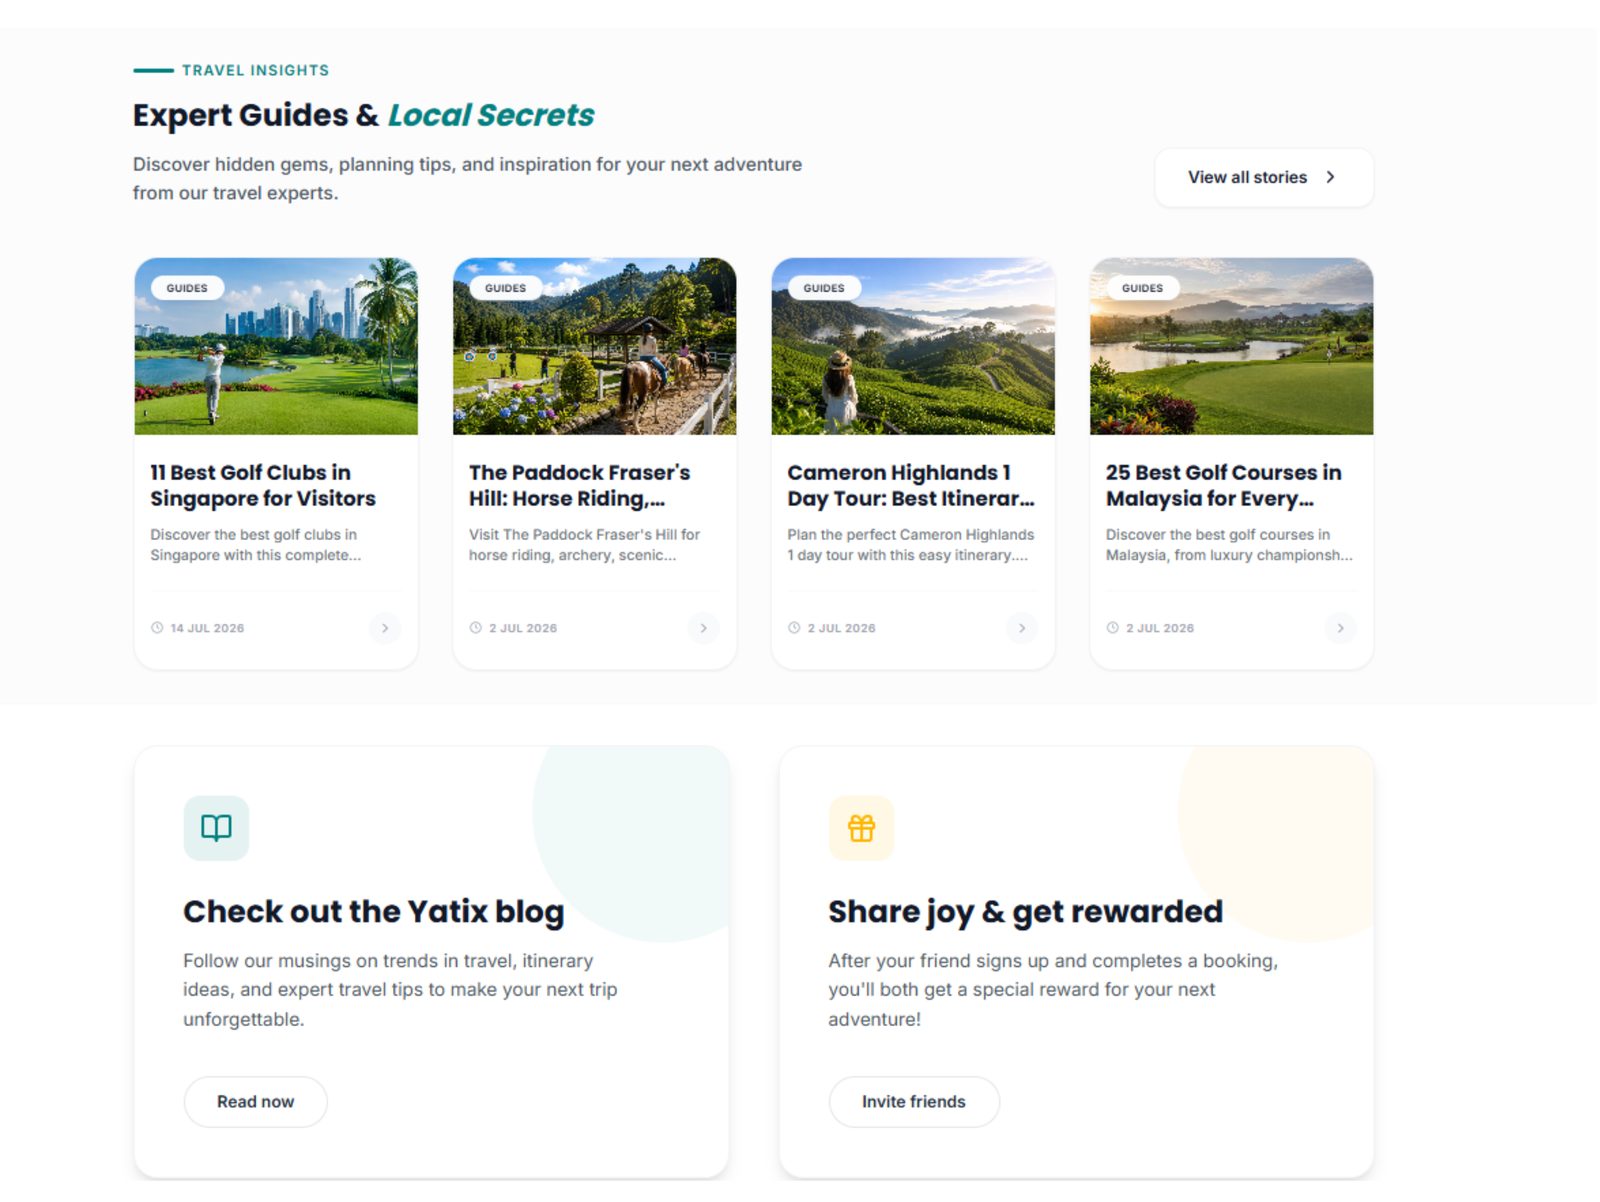Click the Invite friends button
This screenshot has height=1202, width=1600.
tap(914, 1102)
